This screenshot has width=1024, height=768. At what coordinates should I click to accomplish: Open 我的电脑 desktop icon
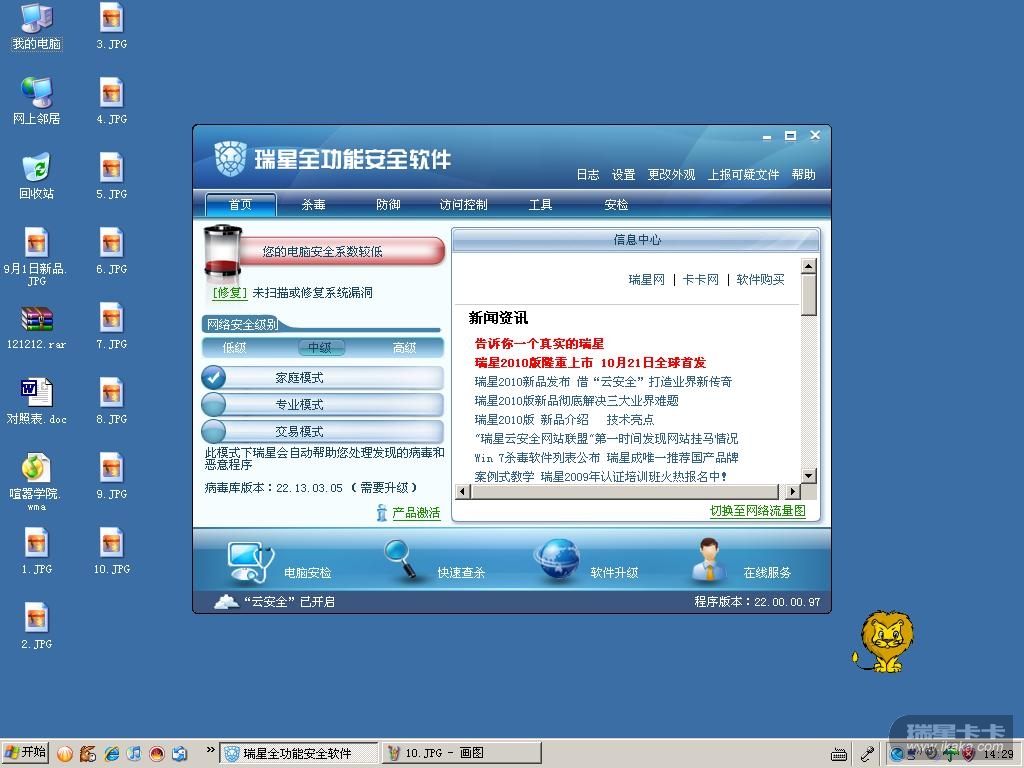click(x=37, y=26)
